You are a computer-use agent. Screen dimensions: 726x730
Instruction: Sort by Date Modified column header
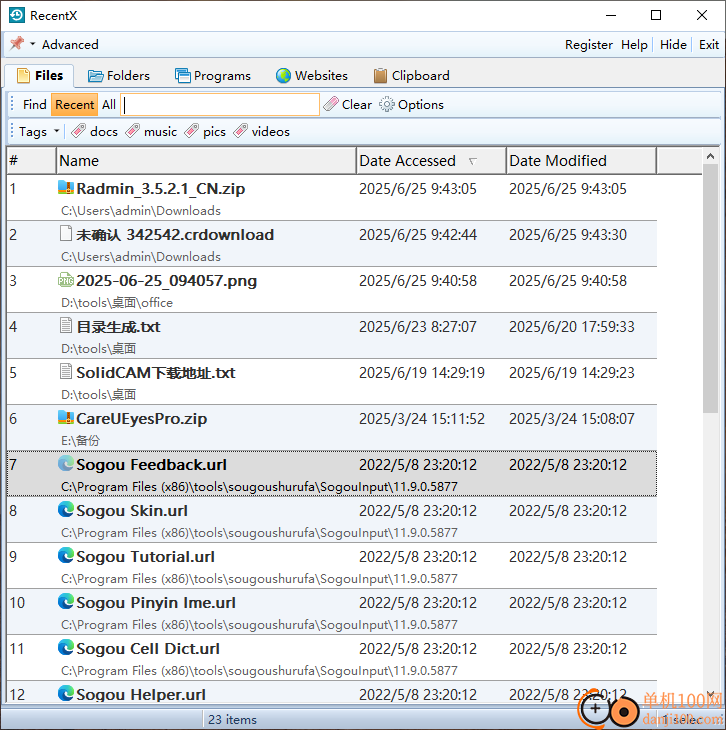[581, 161]
